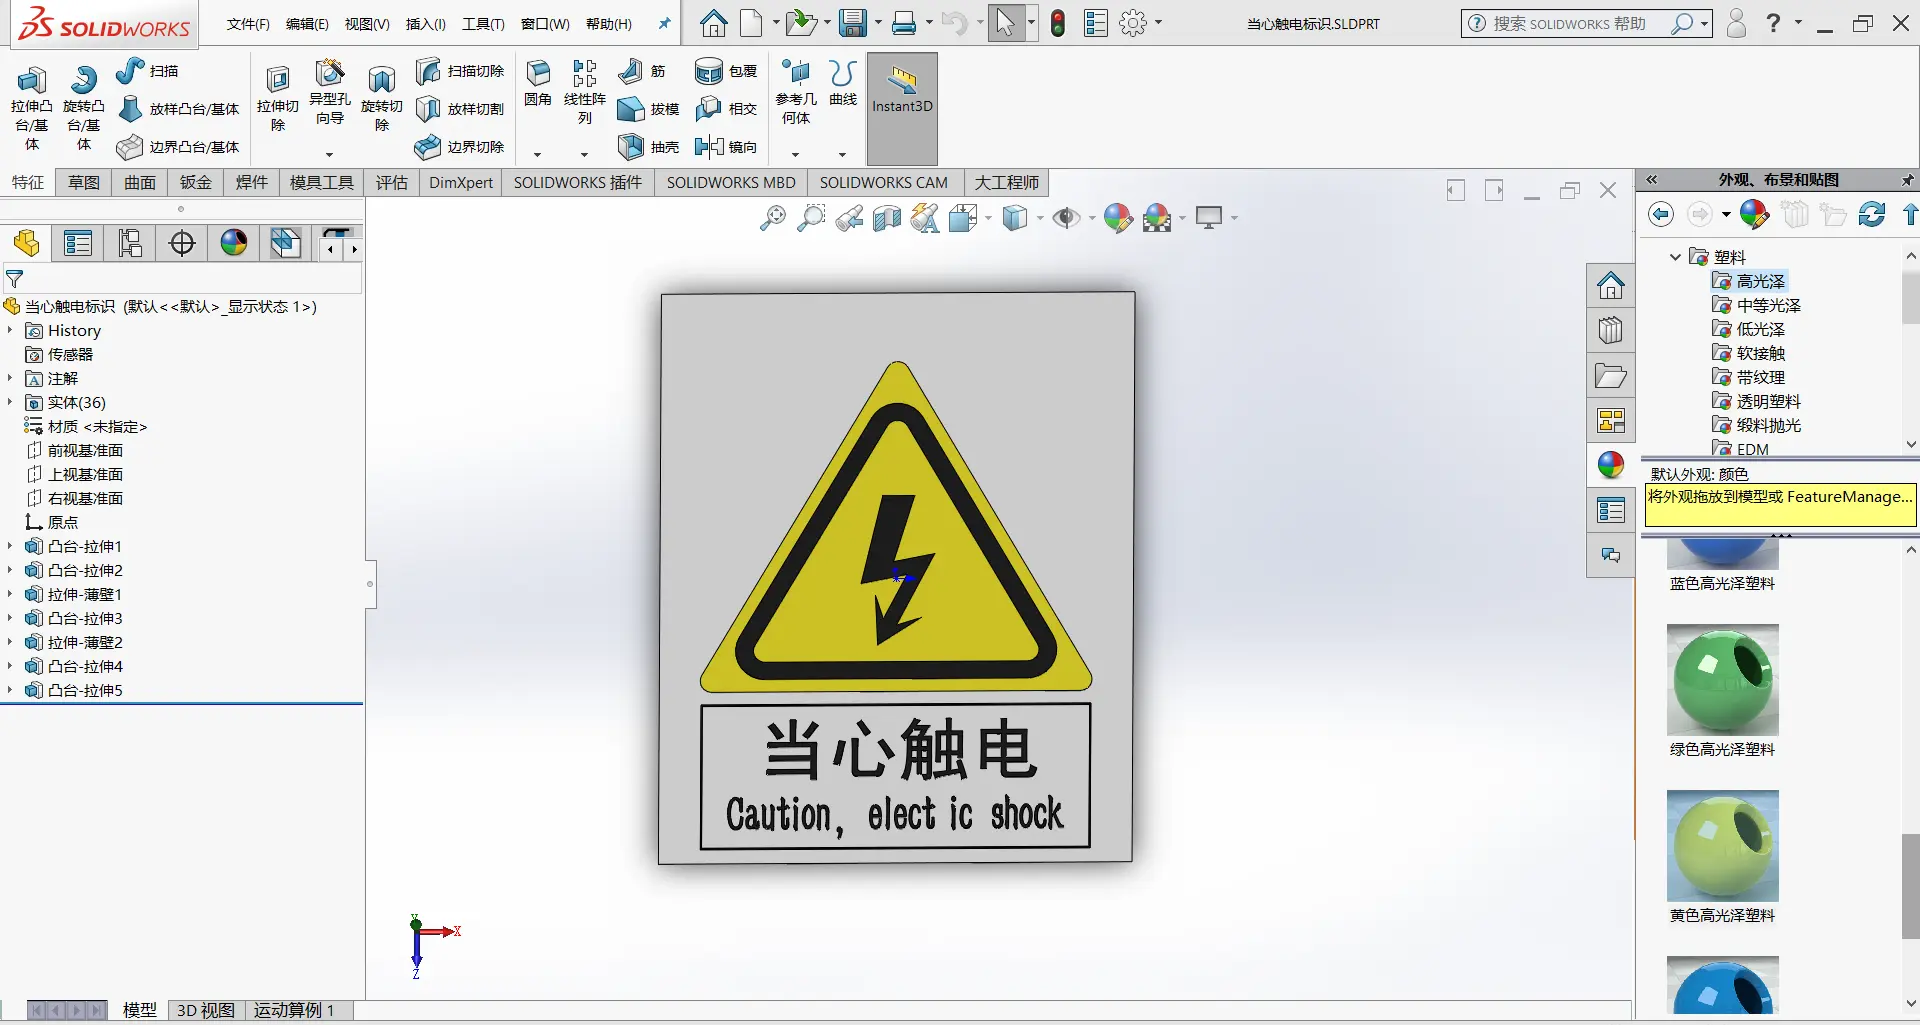Click the Zoom to Fit magnifier icon

coord(773,218)
